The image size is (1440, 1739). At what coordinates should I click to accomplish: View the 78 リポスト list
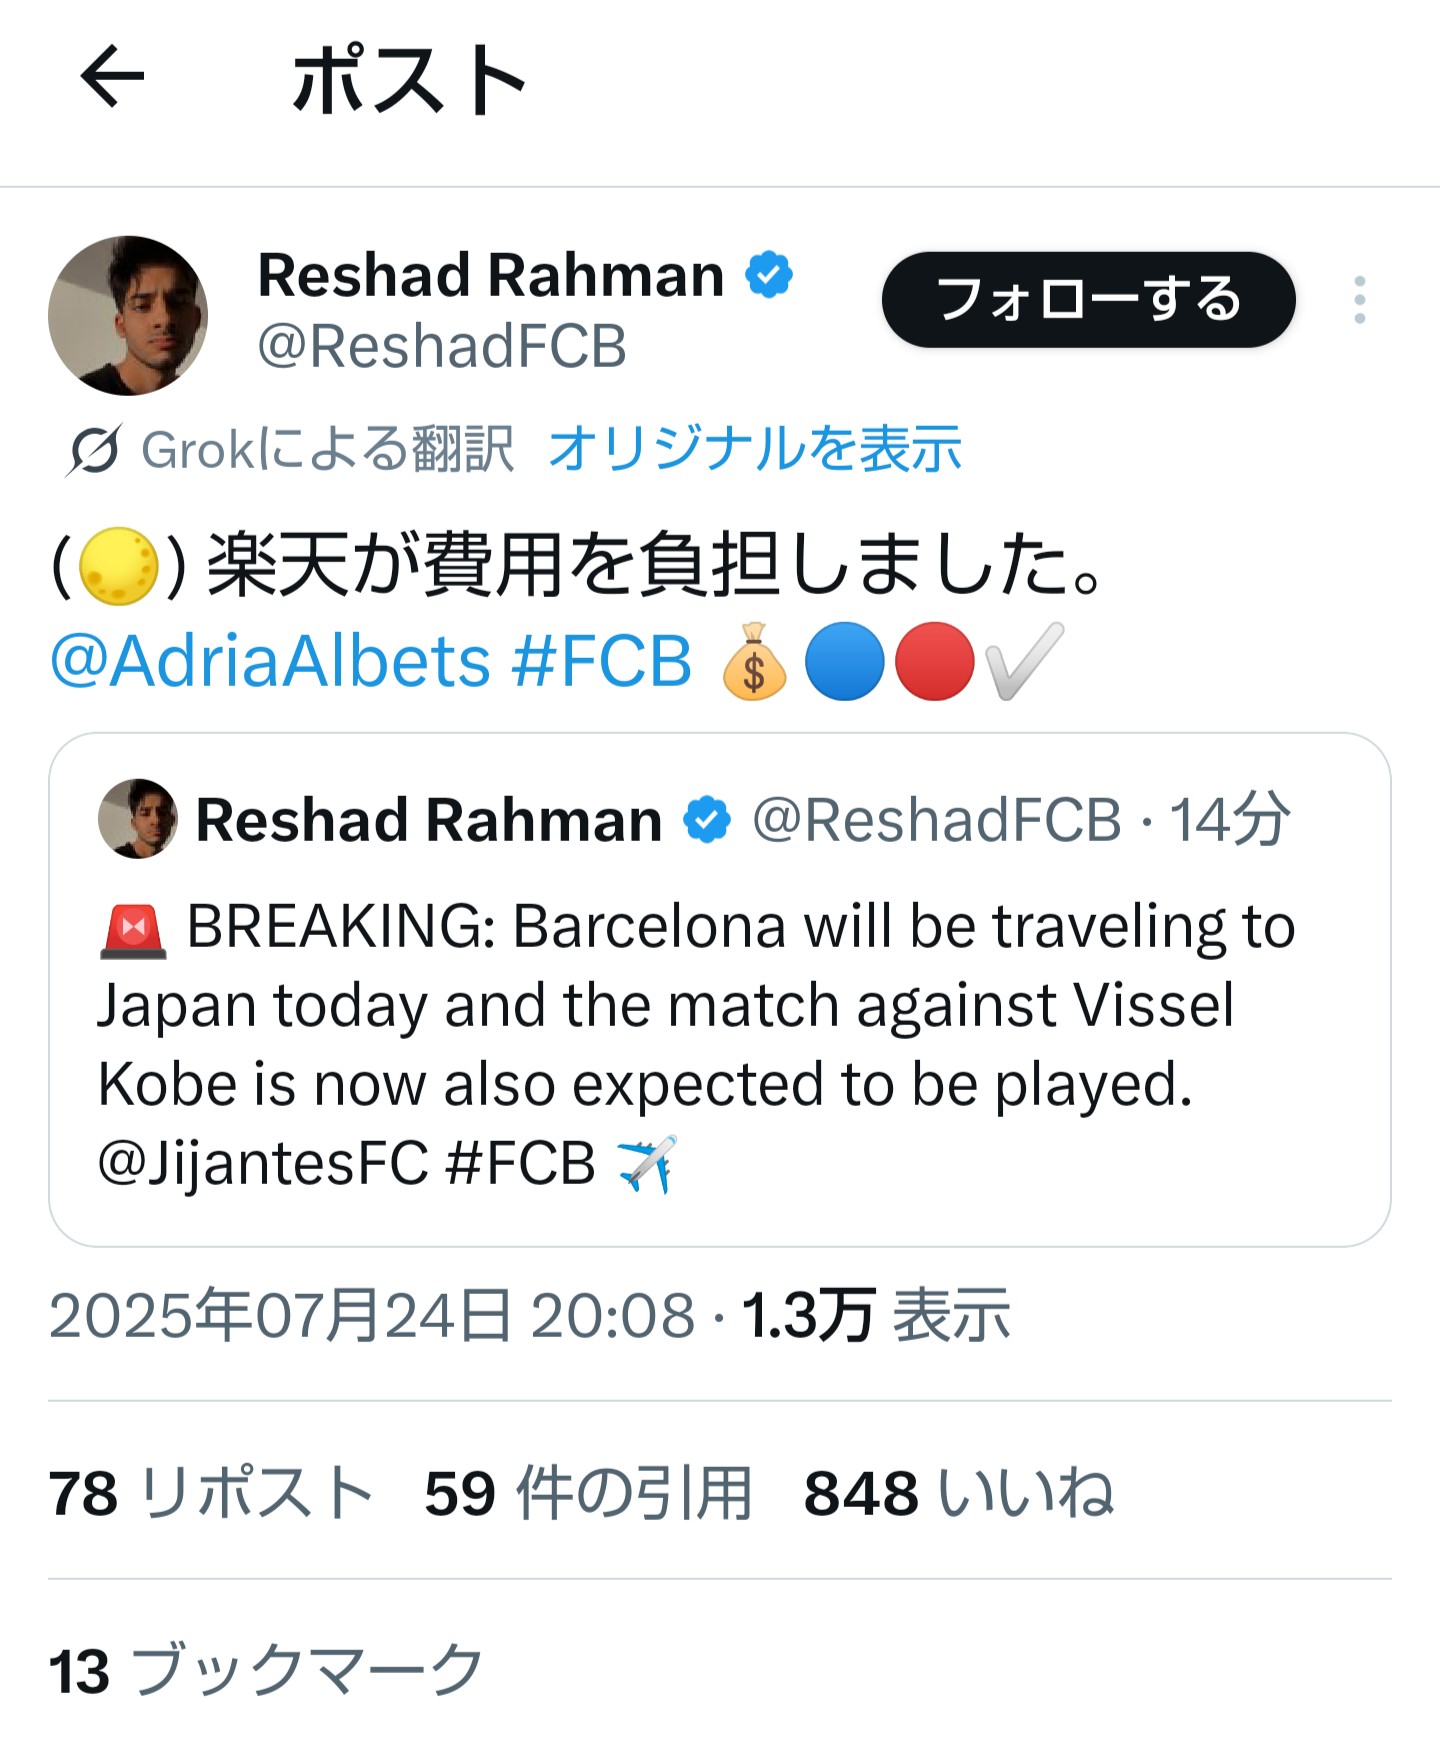[x=211, y=1493]
